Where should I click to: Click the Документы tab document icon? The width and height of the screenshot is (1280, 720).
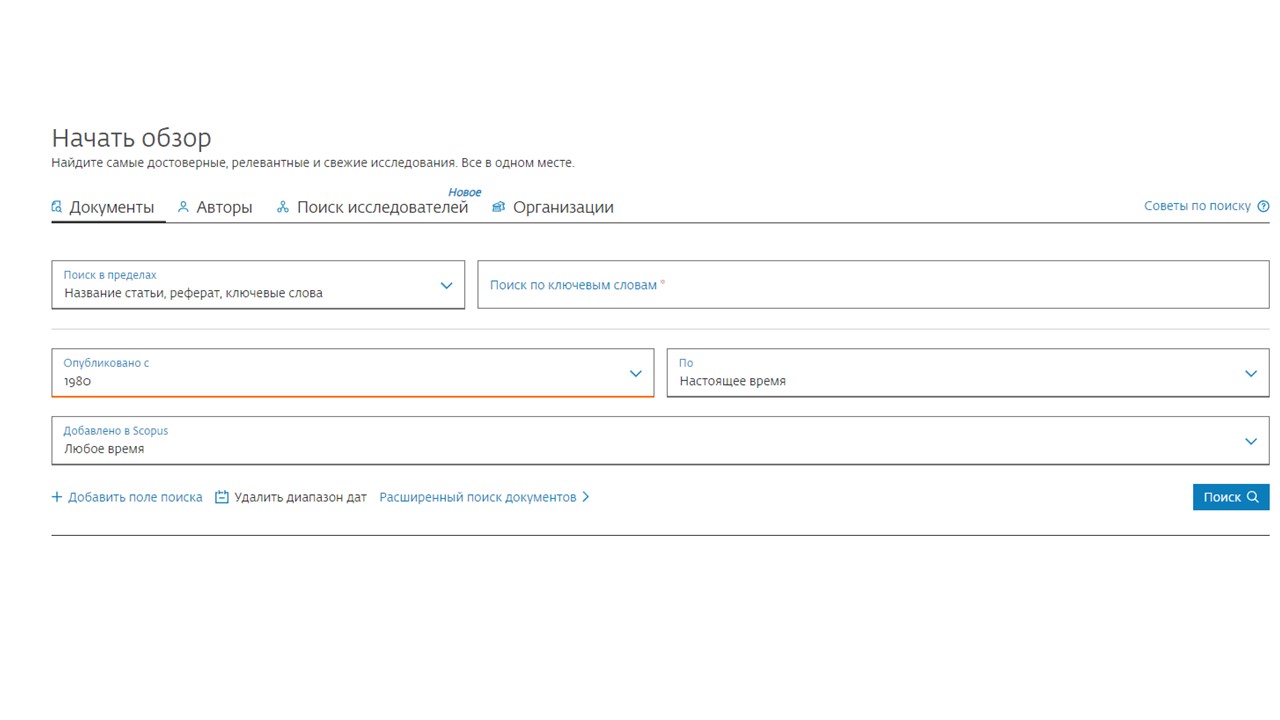57,207
